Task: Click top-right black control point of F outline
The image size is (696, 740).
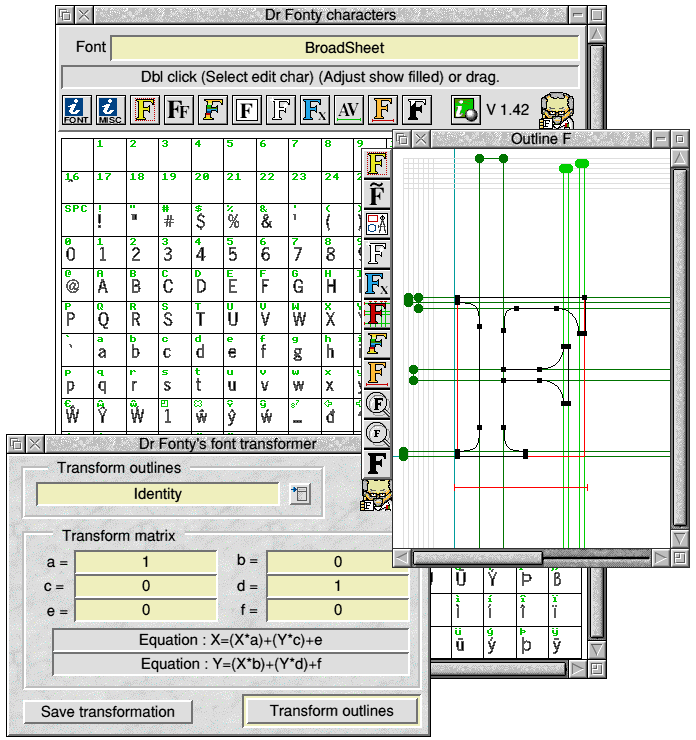Action: pos(584,298)
